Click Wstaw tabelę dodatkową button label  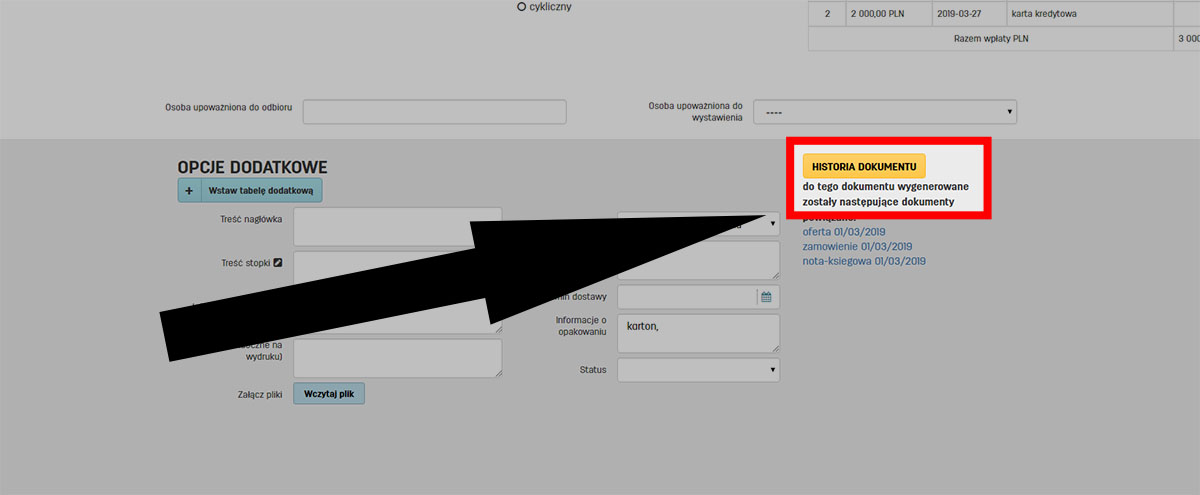point(261,190)
